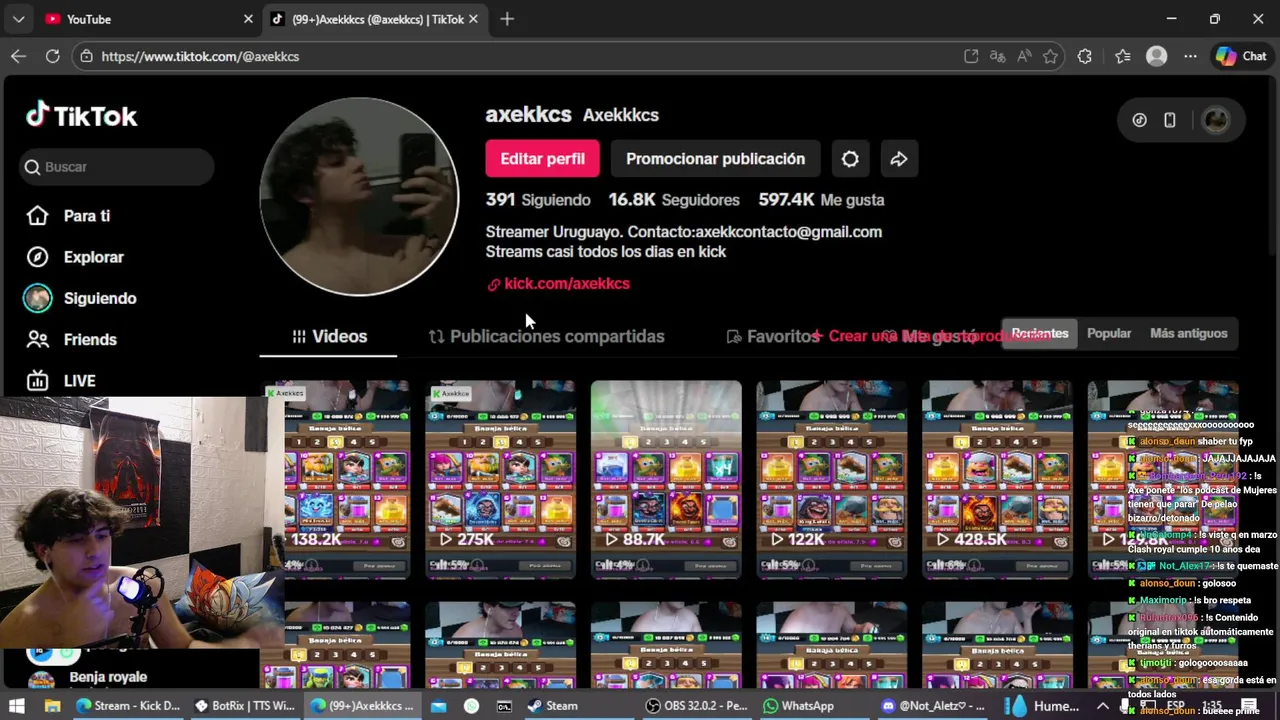Select the Videos tab
Screen dimensions: 1280x720
point(329,336)
